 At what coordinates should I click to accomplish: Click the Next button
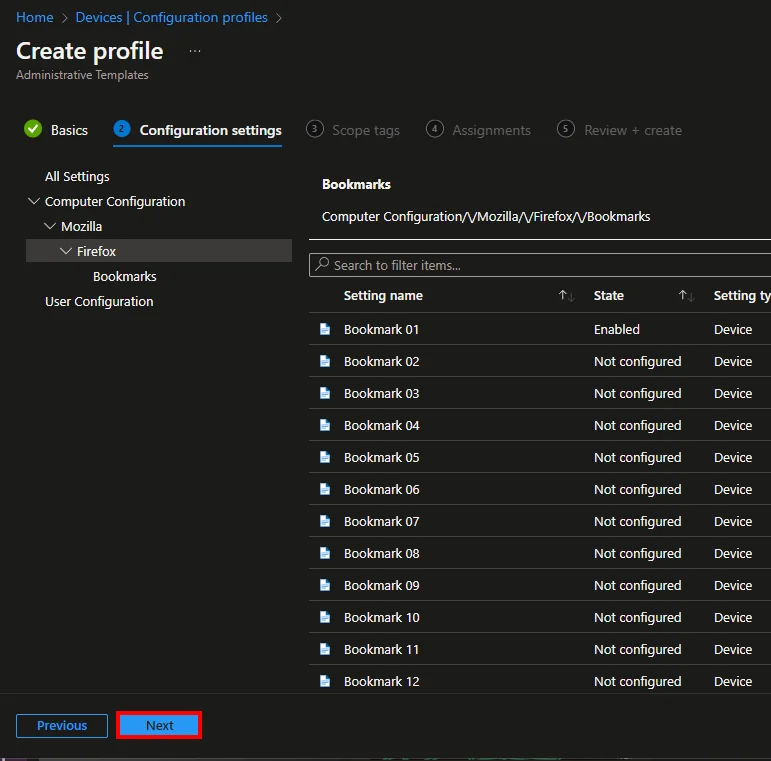coord(159,725)
